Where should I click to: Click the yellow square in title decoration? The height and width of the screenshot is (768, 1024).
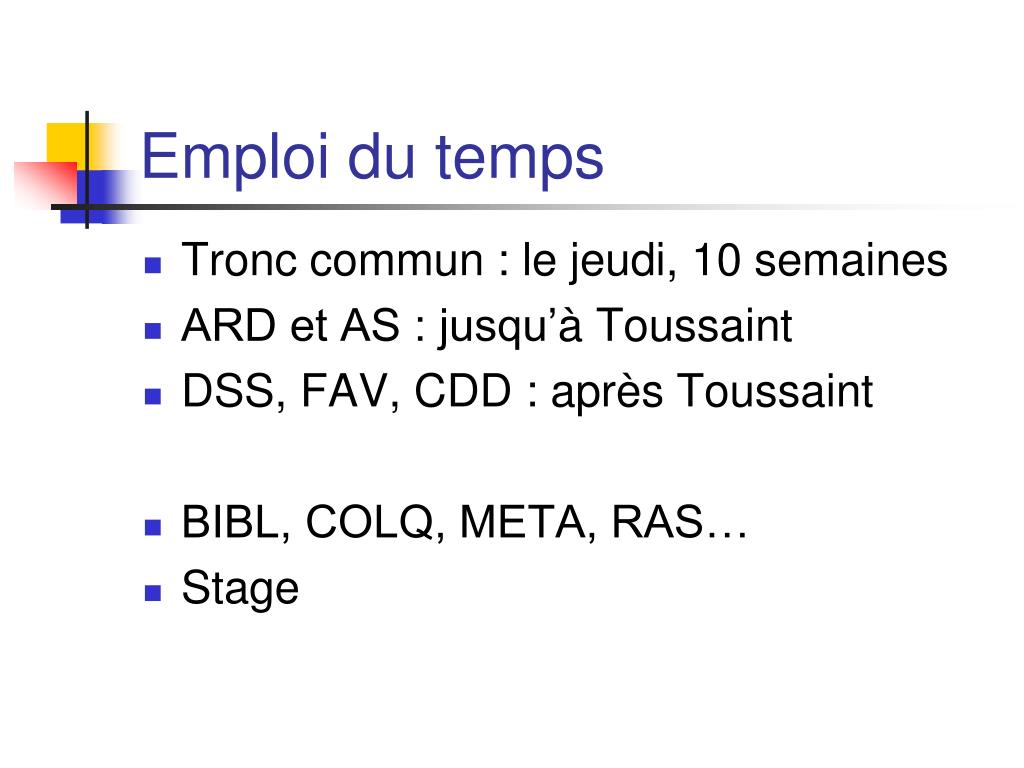(69, 144)
